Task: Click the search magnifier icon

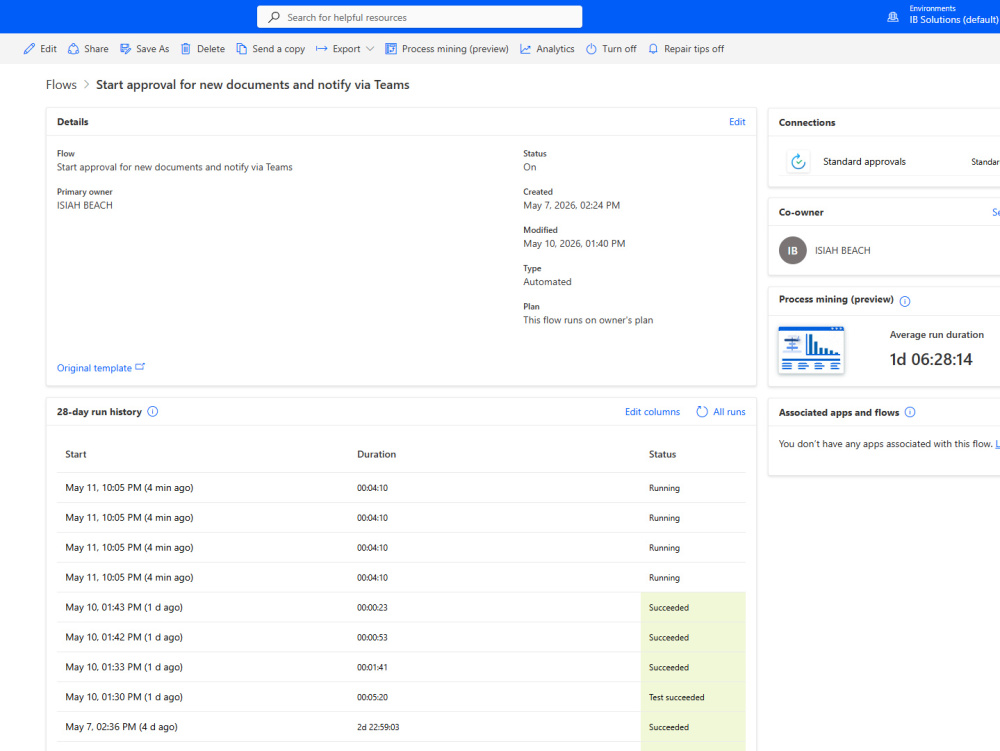Action: coord(274,17)
